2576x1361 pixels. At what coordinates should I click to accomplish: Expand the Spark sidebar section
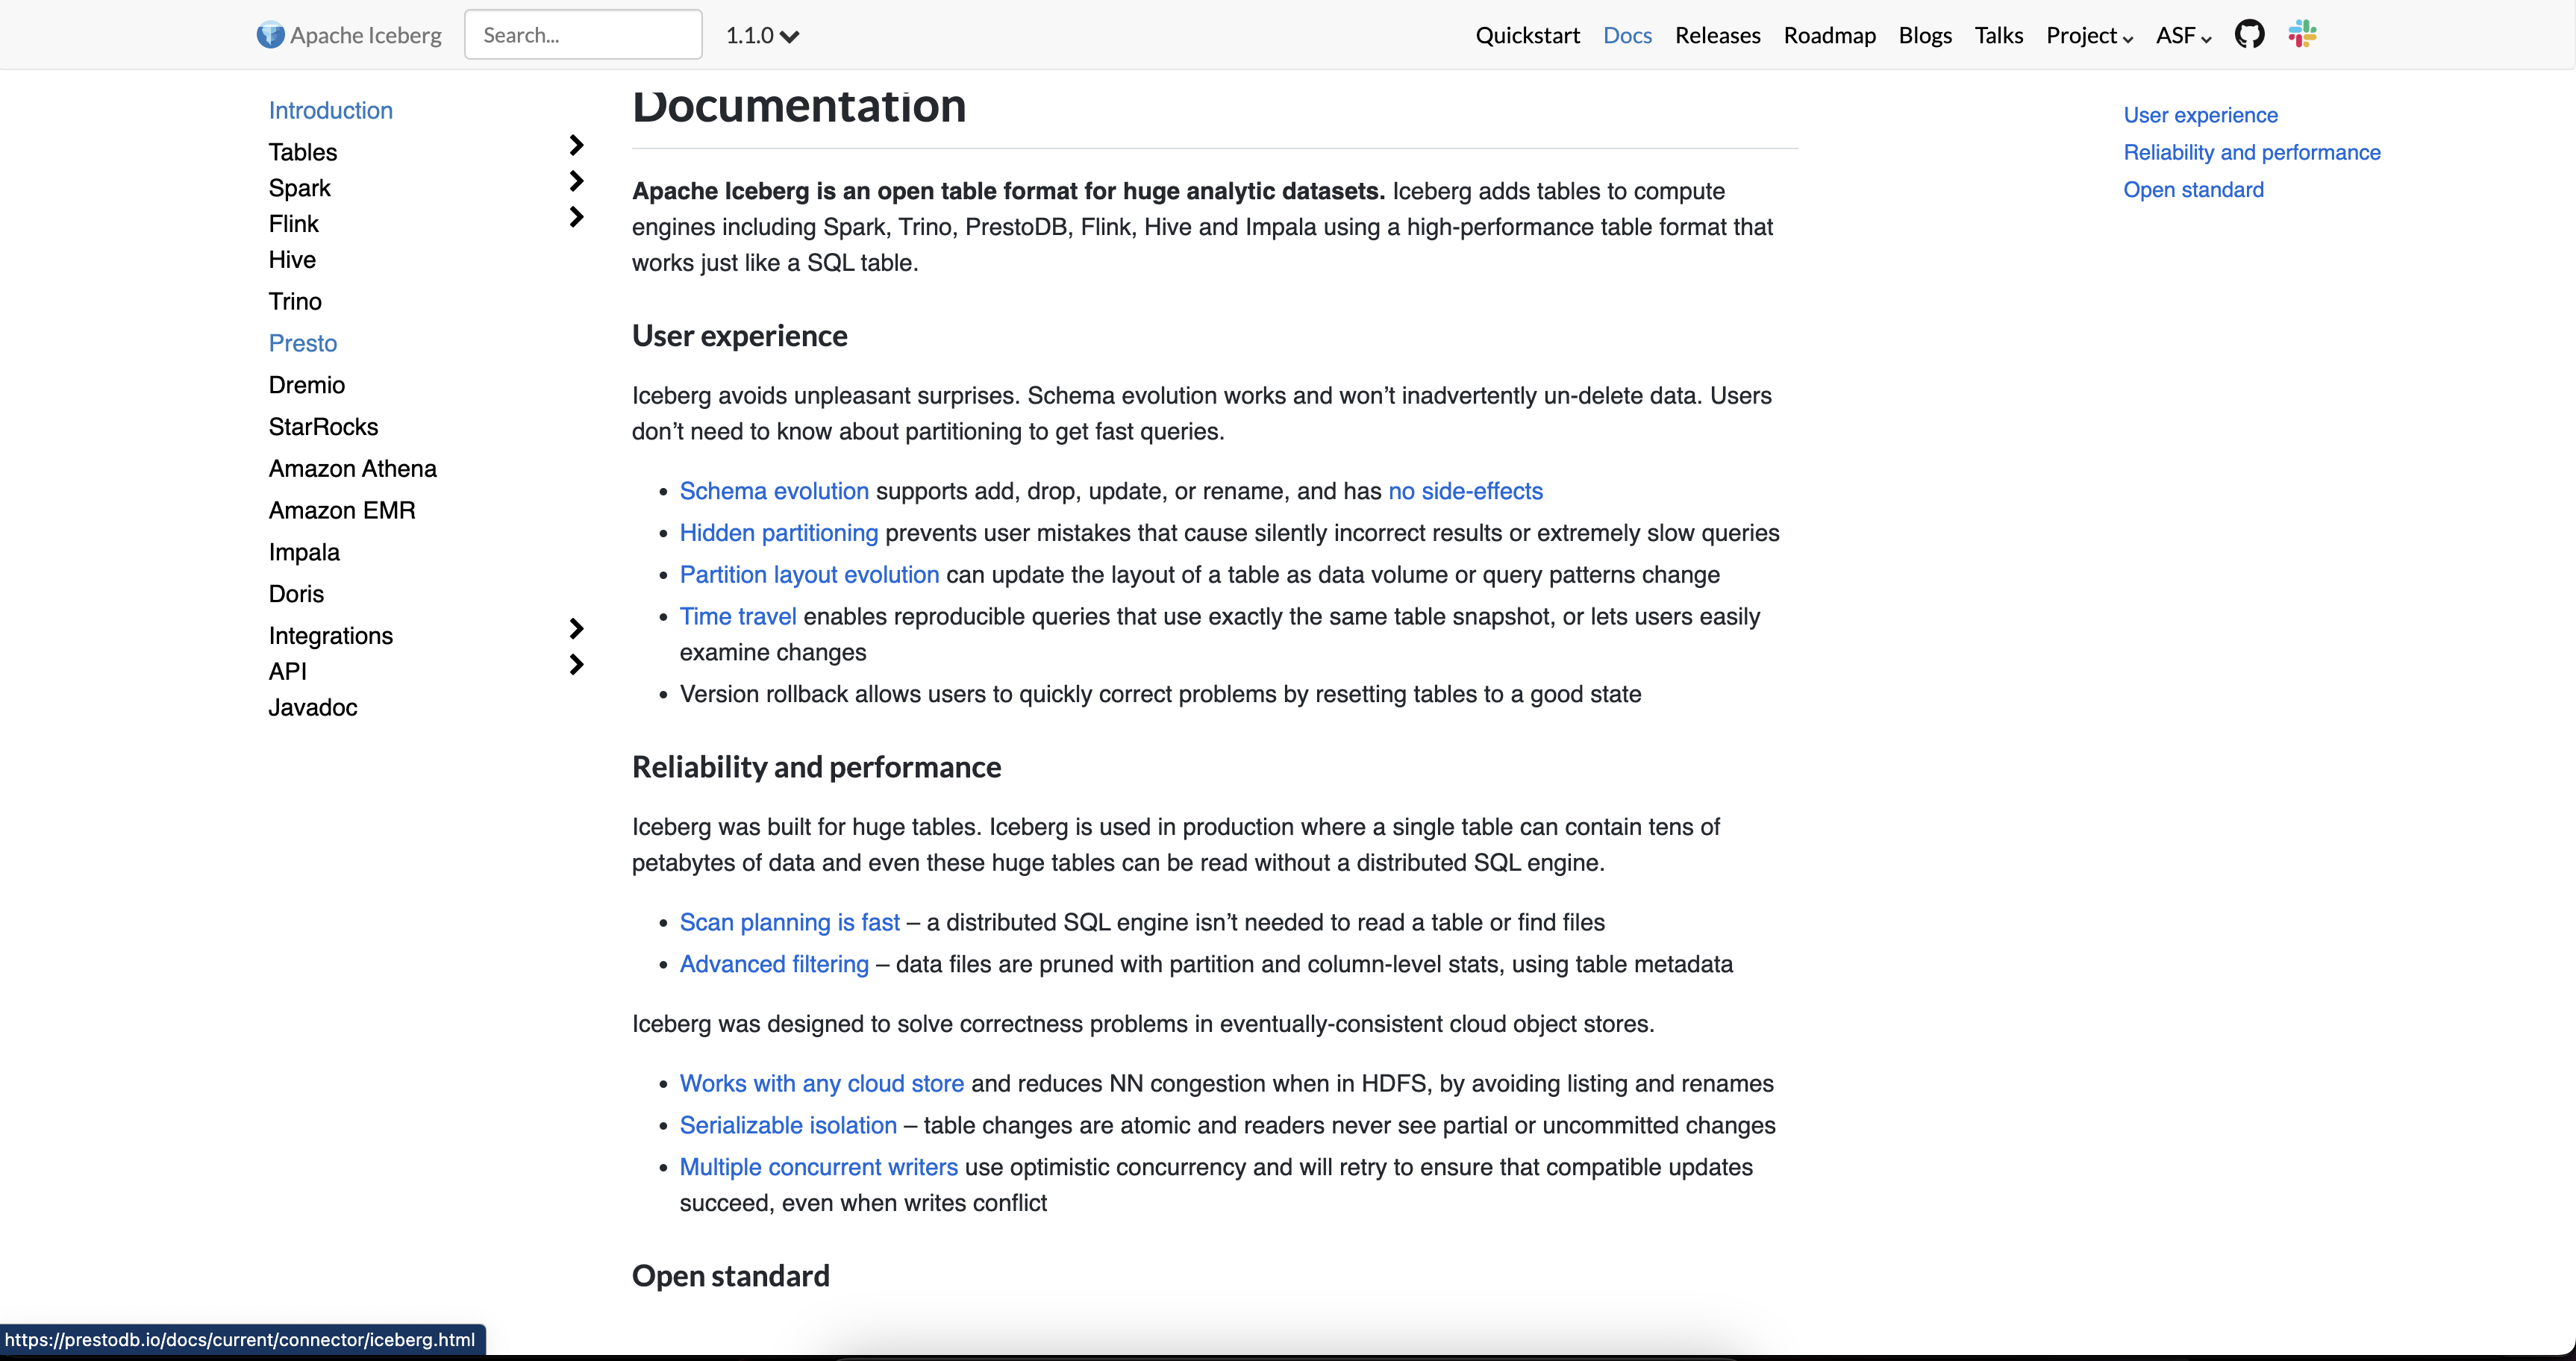pos(577,181)
